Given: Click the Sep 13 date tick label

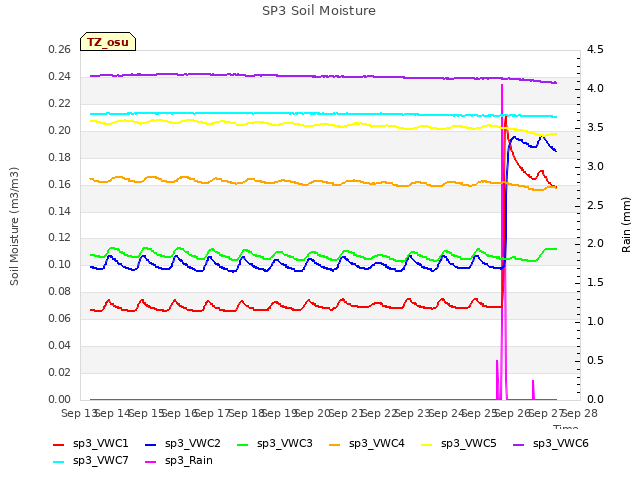Looking at the screenshot, I should click(78, 413).
